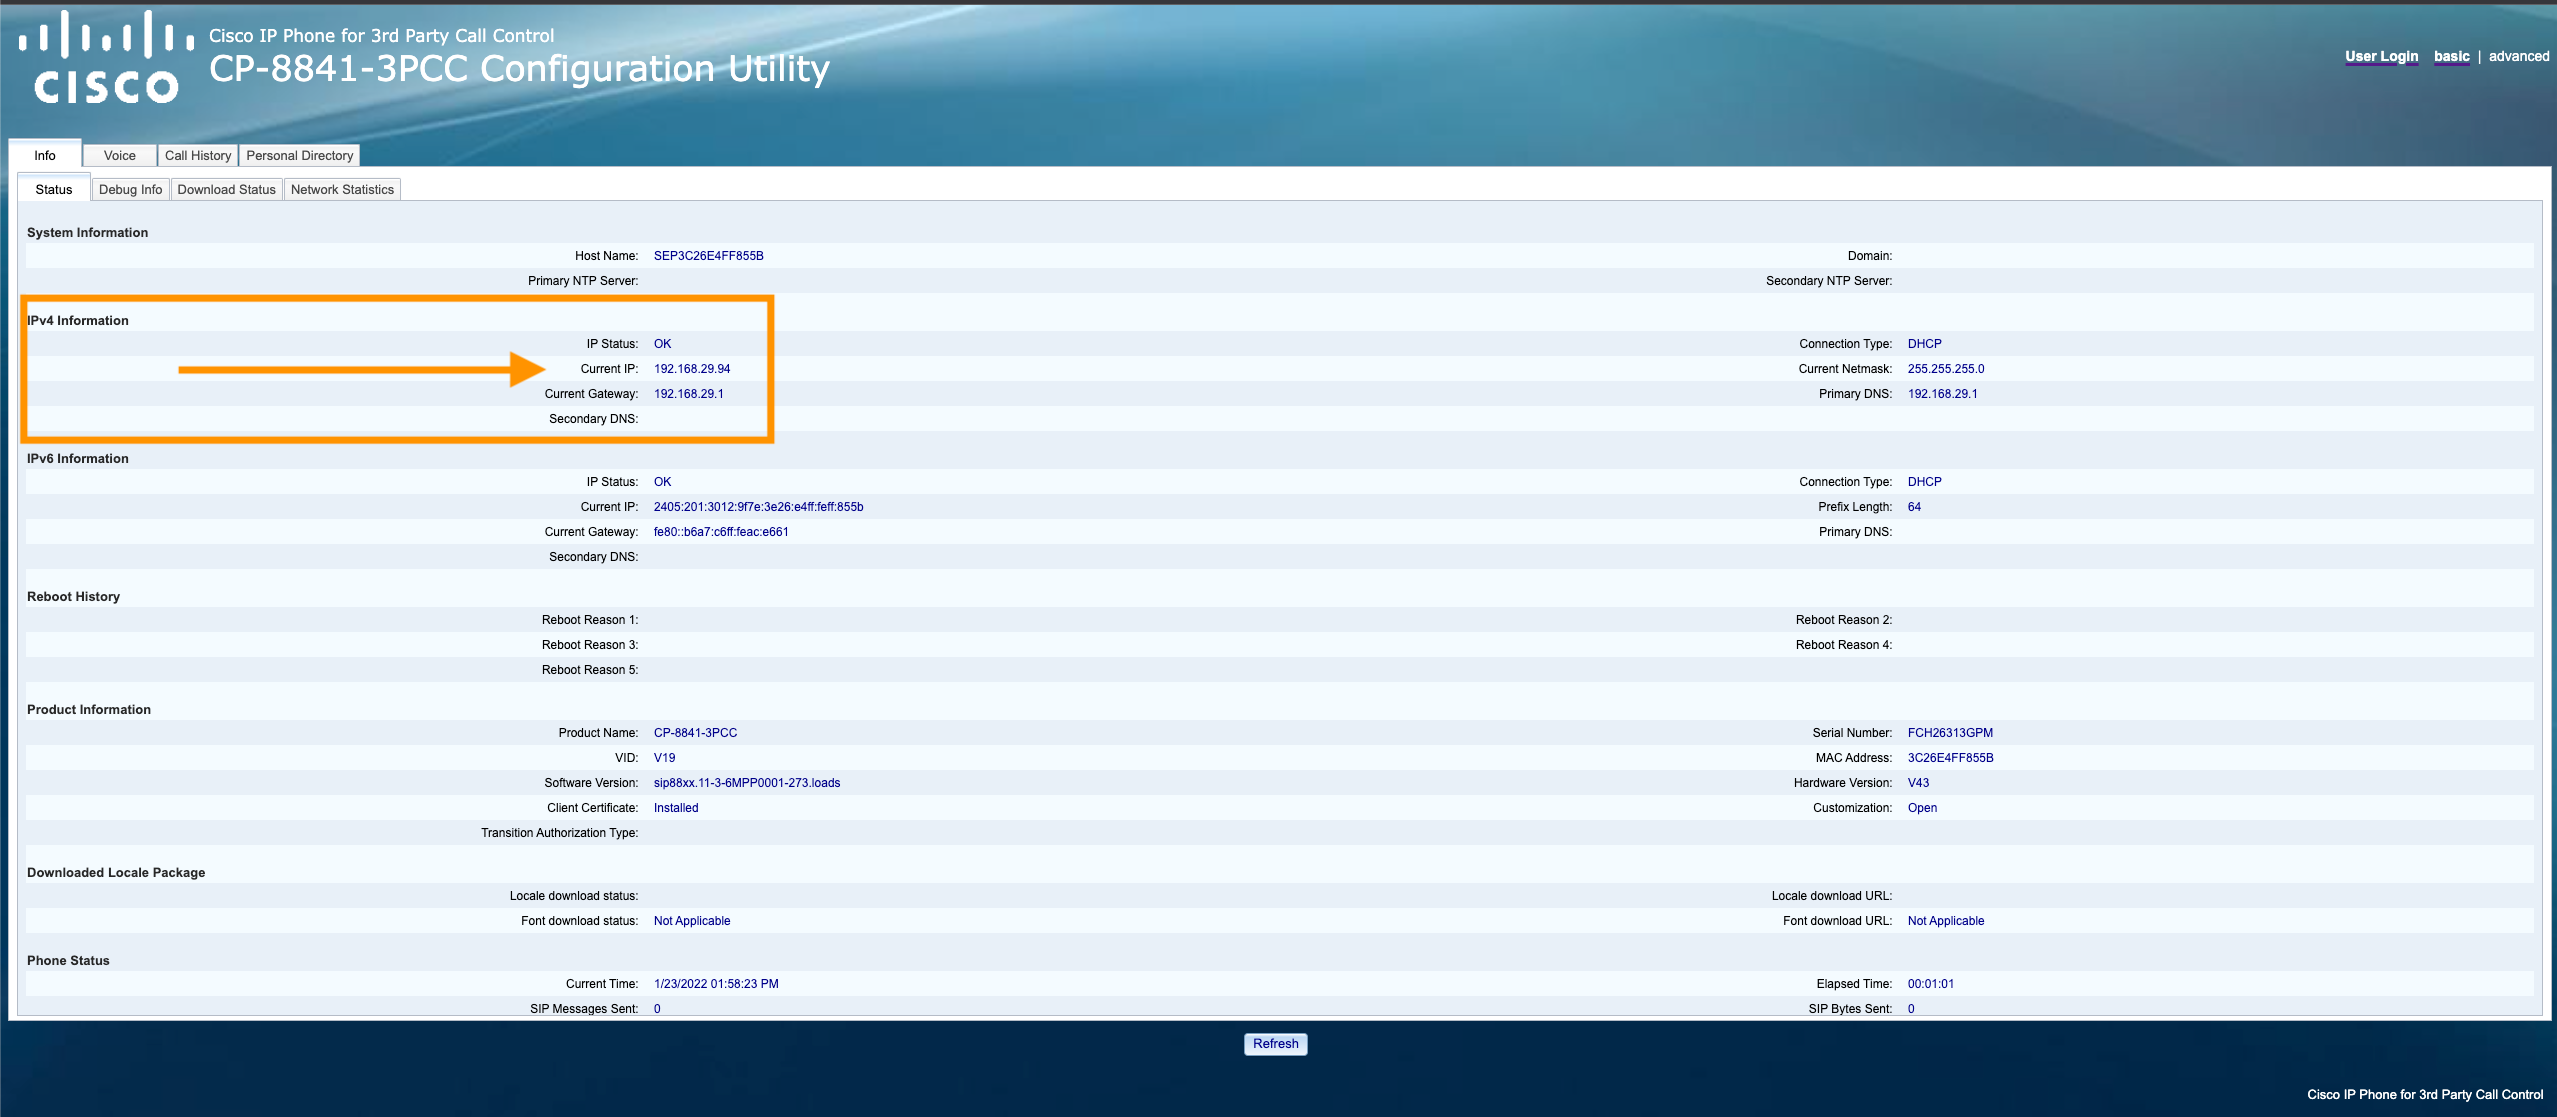Viewport: 2557px width, 1117px height.
Task: Click the System Information heading
Action: 87,232
